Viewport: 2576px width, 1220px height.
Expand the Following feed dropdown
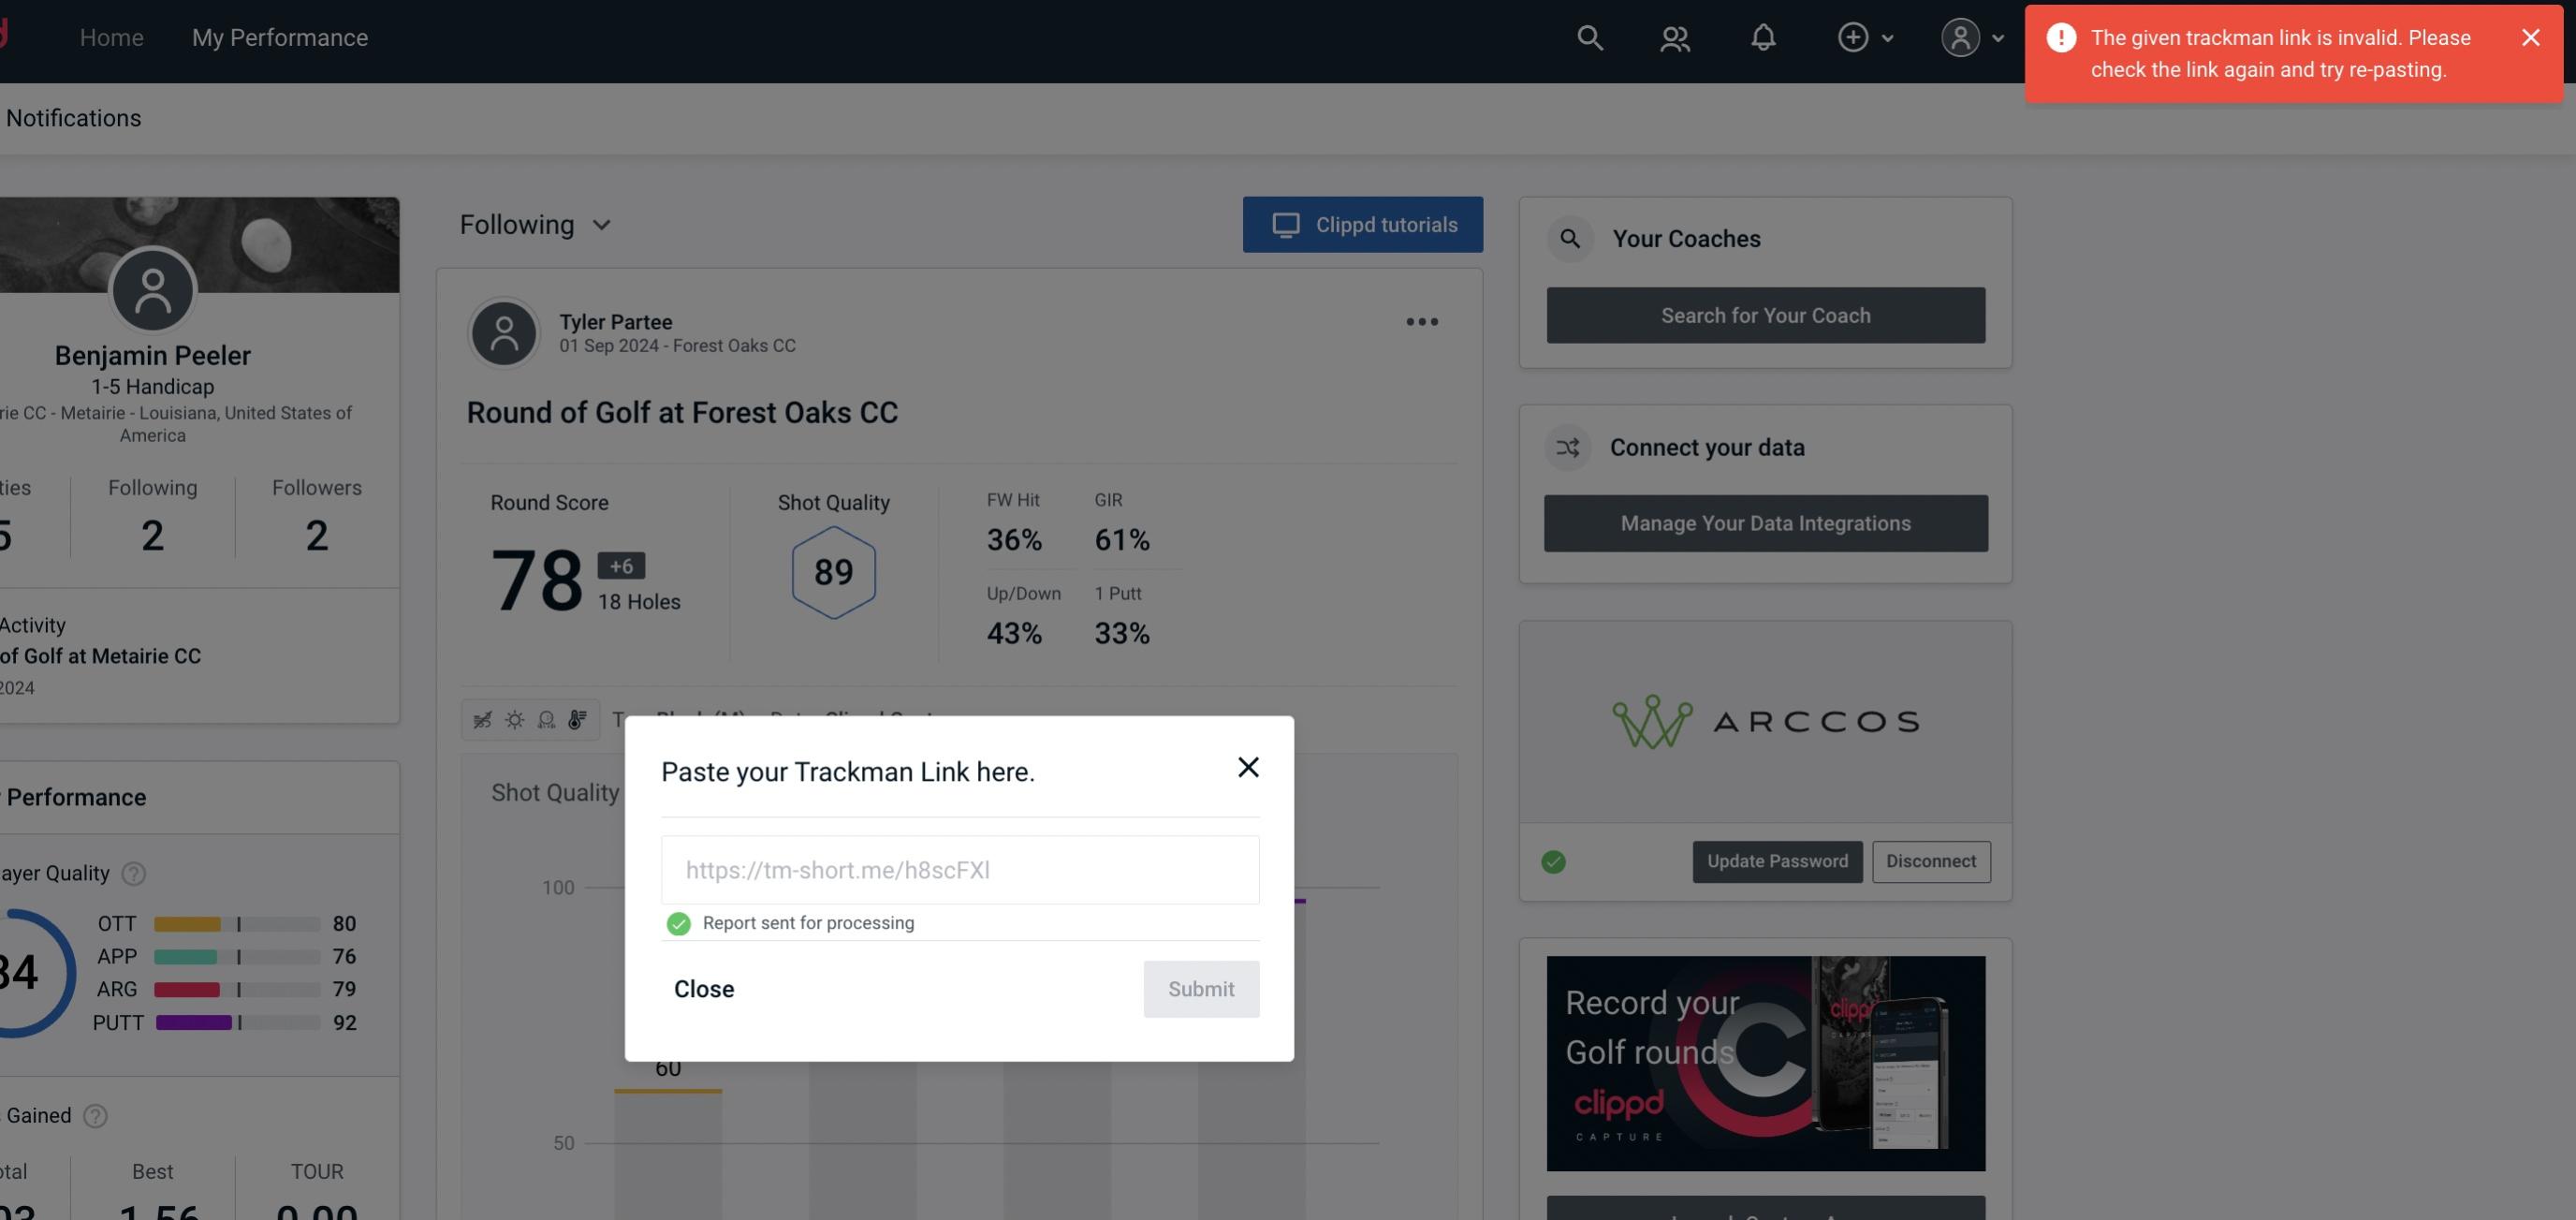tap(535, 224)
